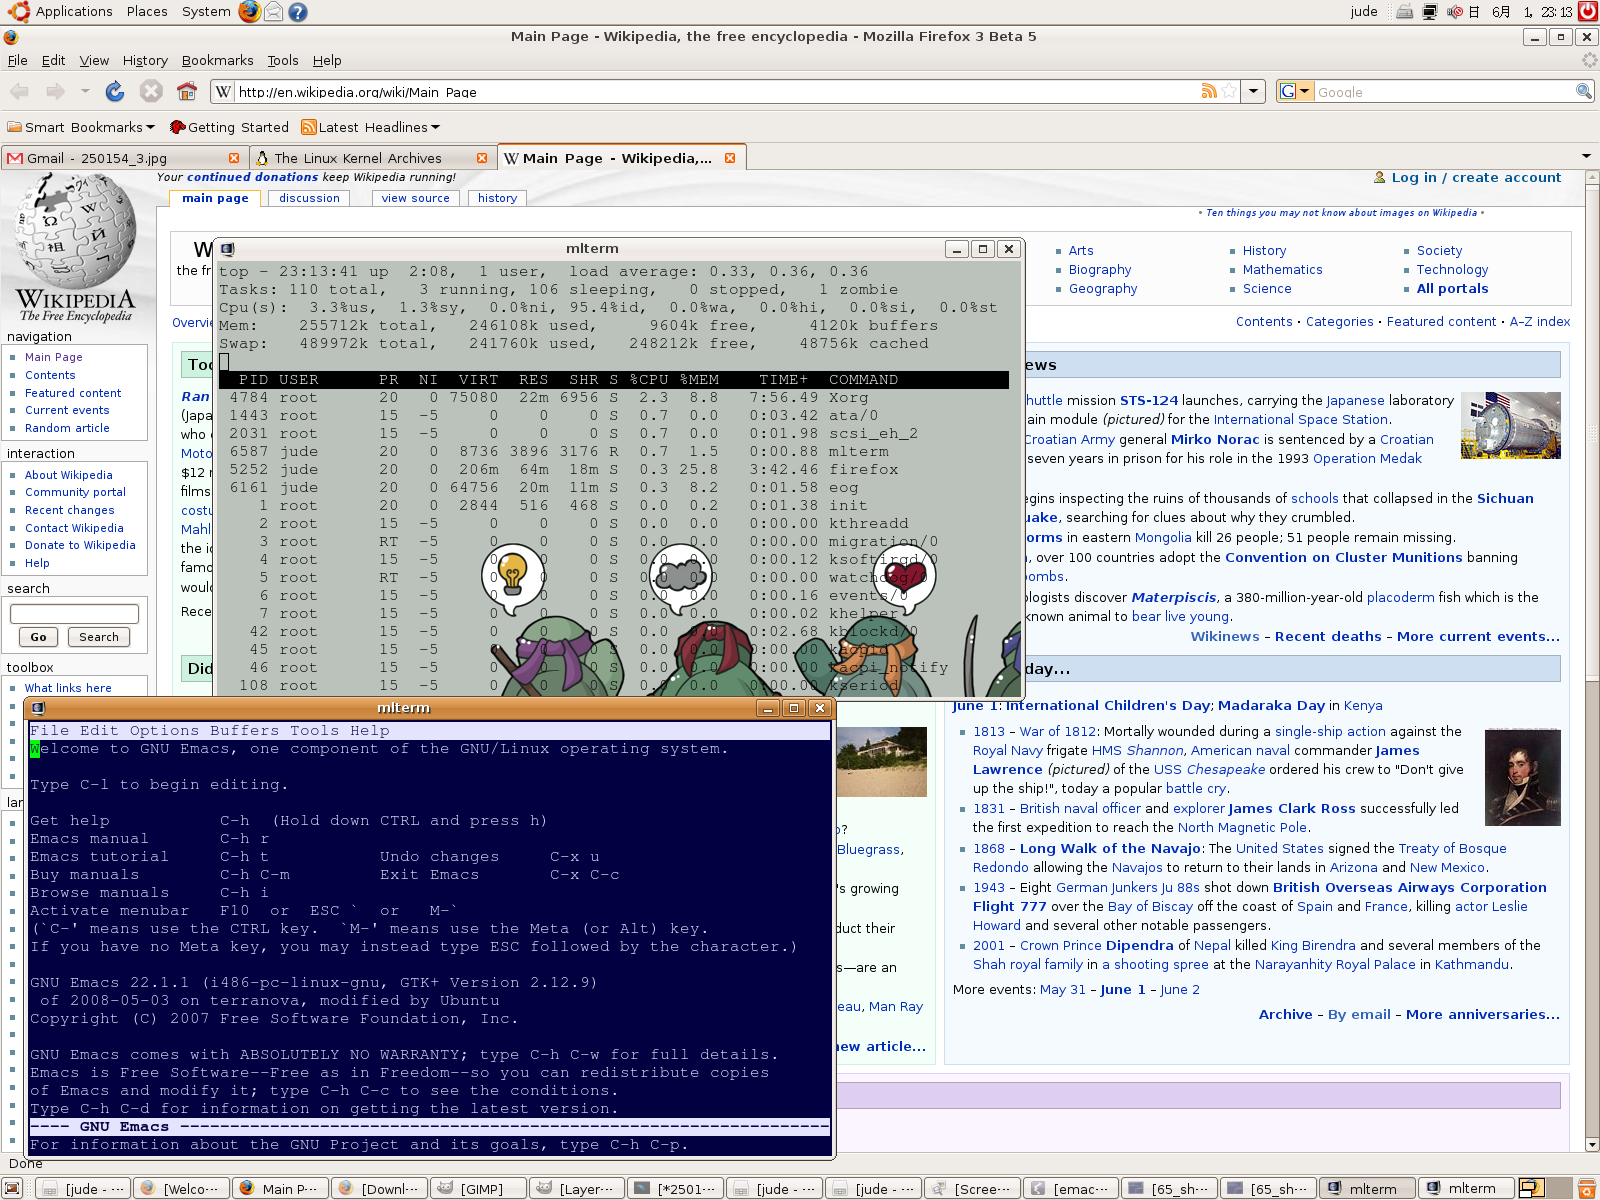1600x1200 pixels.
Task: Click the Firefox Forward arrow button
Action: [55, 91]
